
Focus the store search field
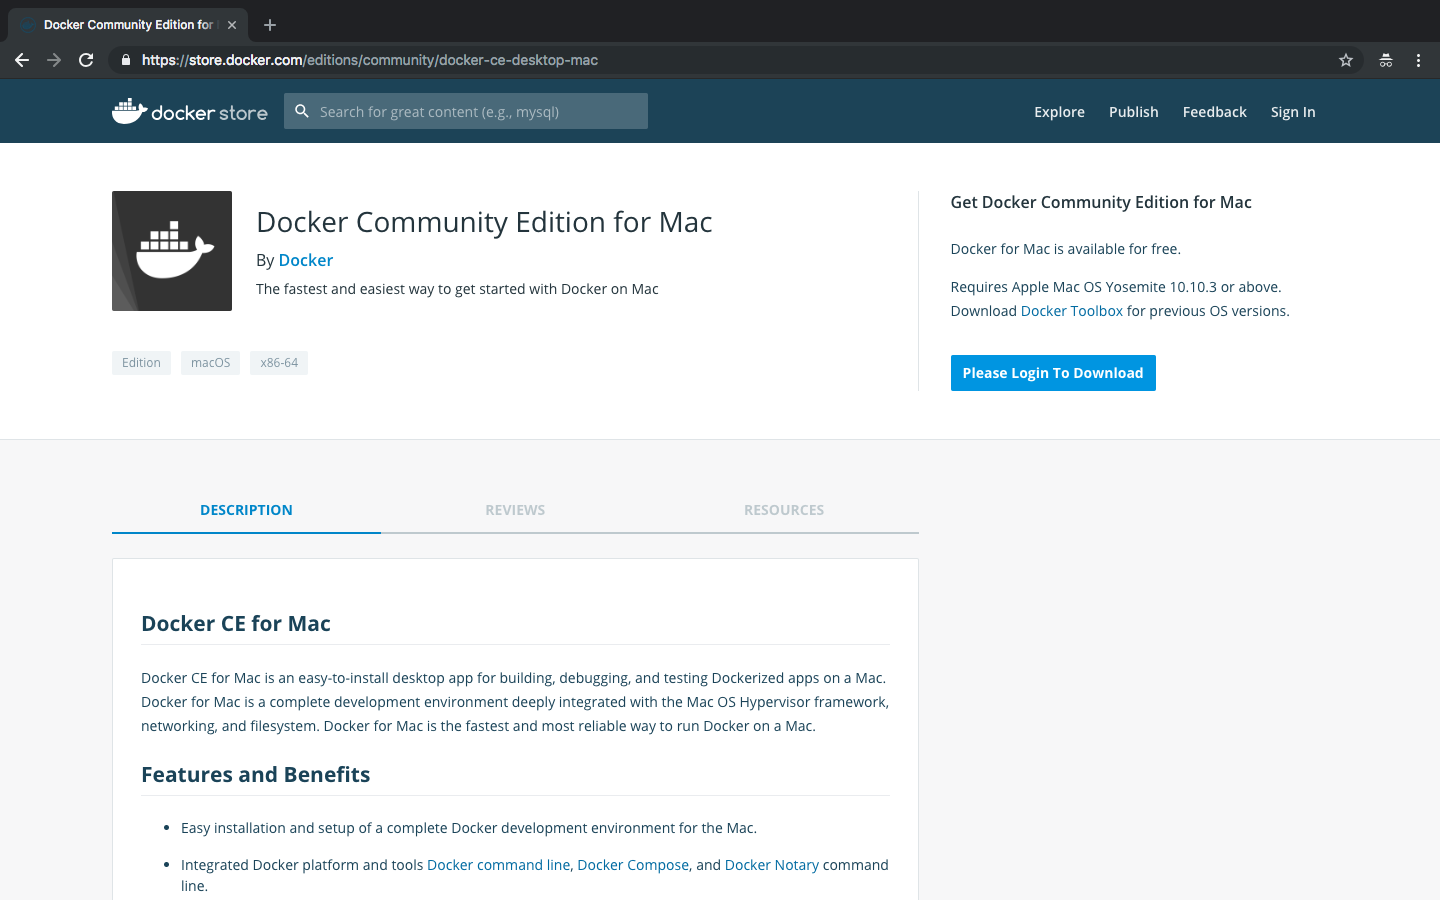point(466,111)
